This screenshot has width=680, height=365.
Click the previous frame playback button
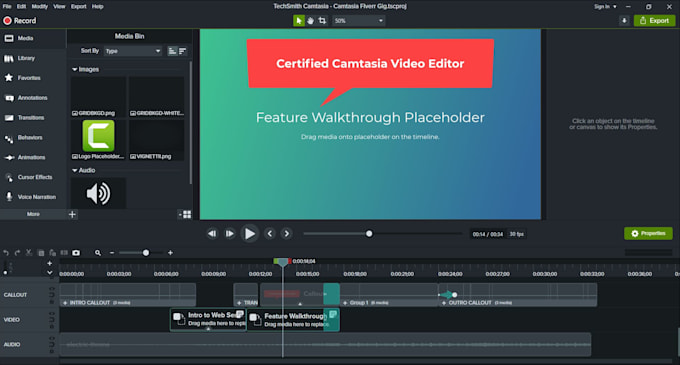coord(212,234)
